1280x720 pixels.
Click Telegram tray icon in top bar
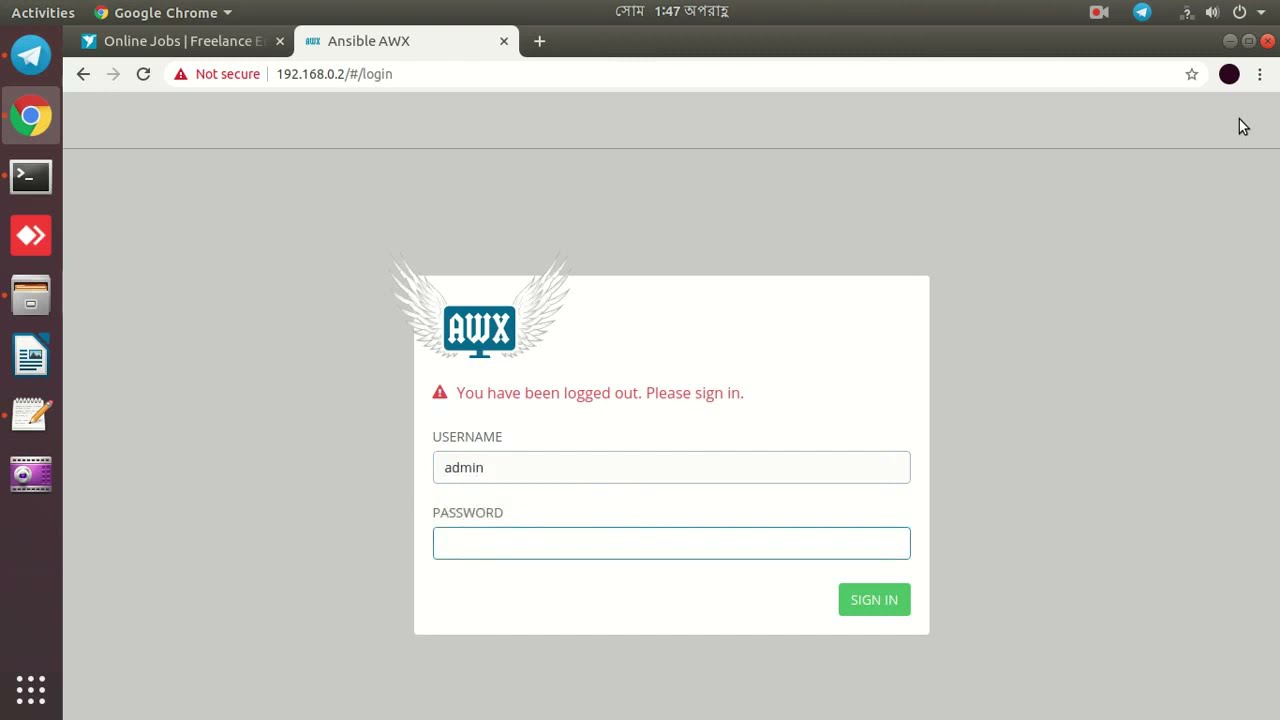pos(1142,12)
